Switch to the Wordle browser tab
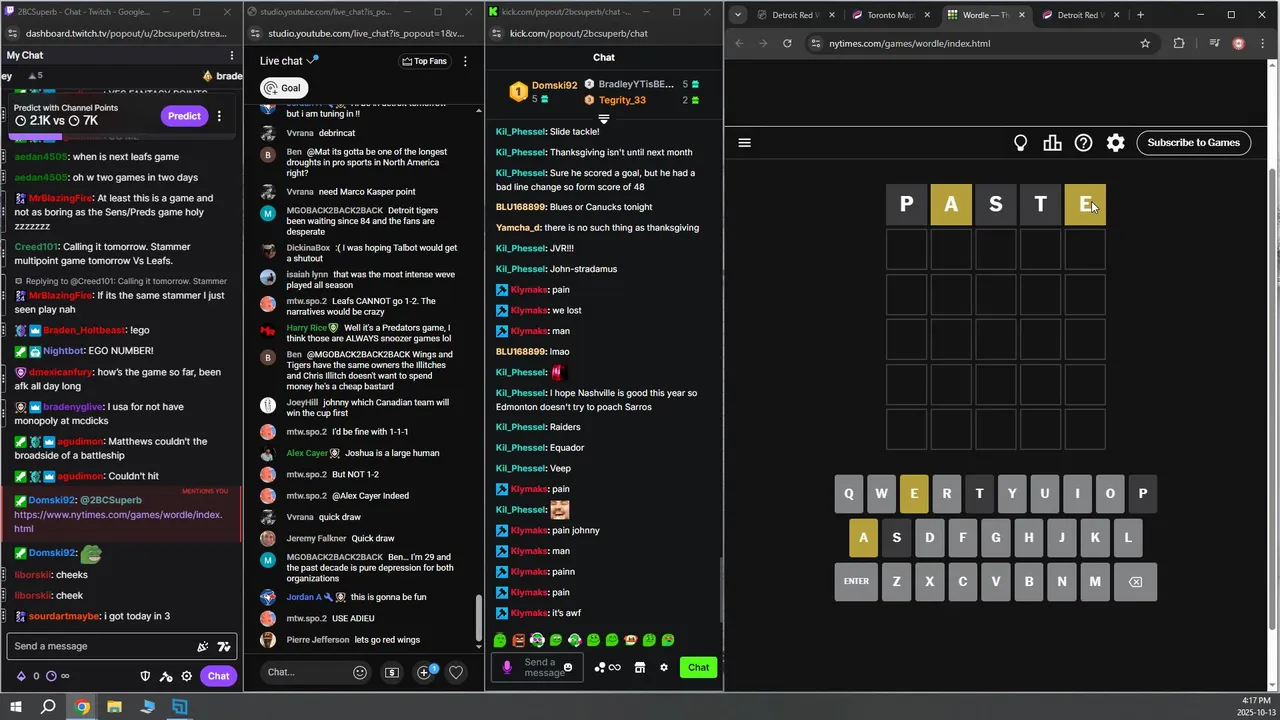Screen dimensions: 1280x720 [x=984, y=15]
